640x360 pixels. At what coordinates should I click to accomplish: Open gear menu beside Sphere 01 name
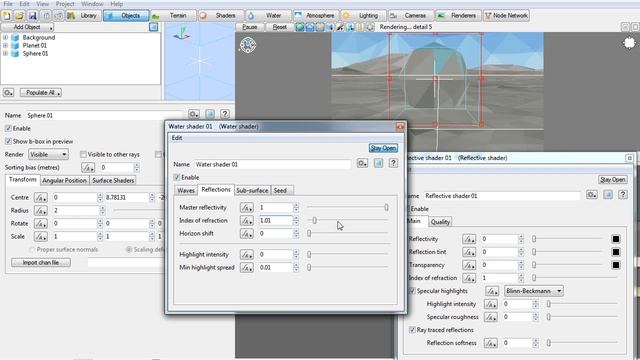194,114
